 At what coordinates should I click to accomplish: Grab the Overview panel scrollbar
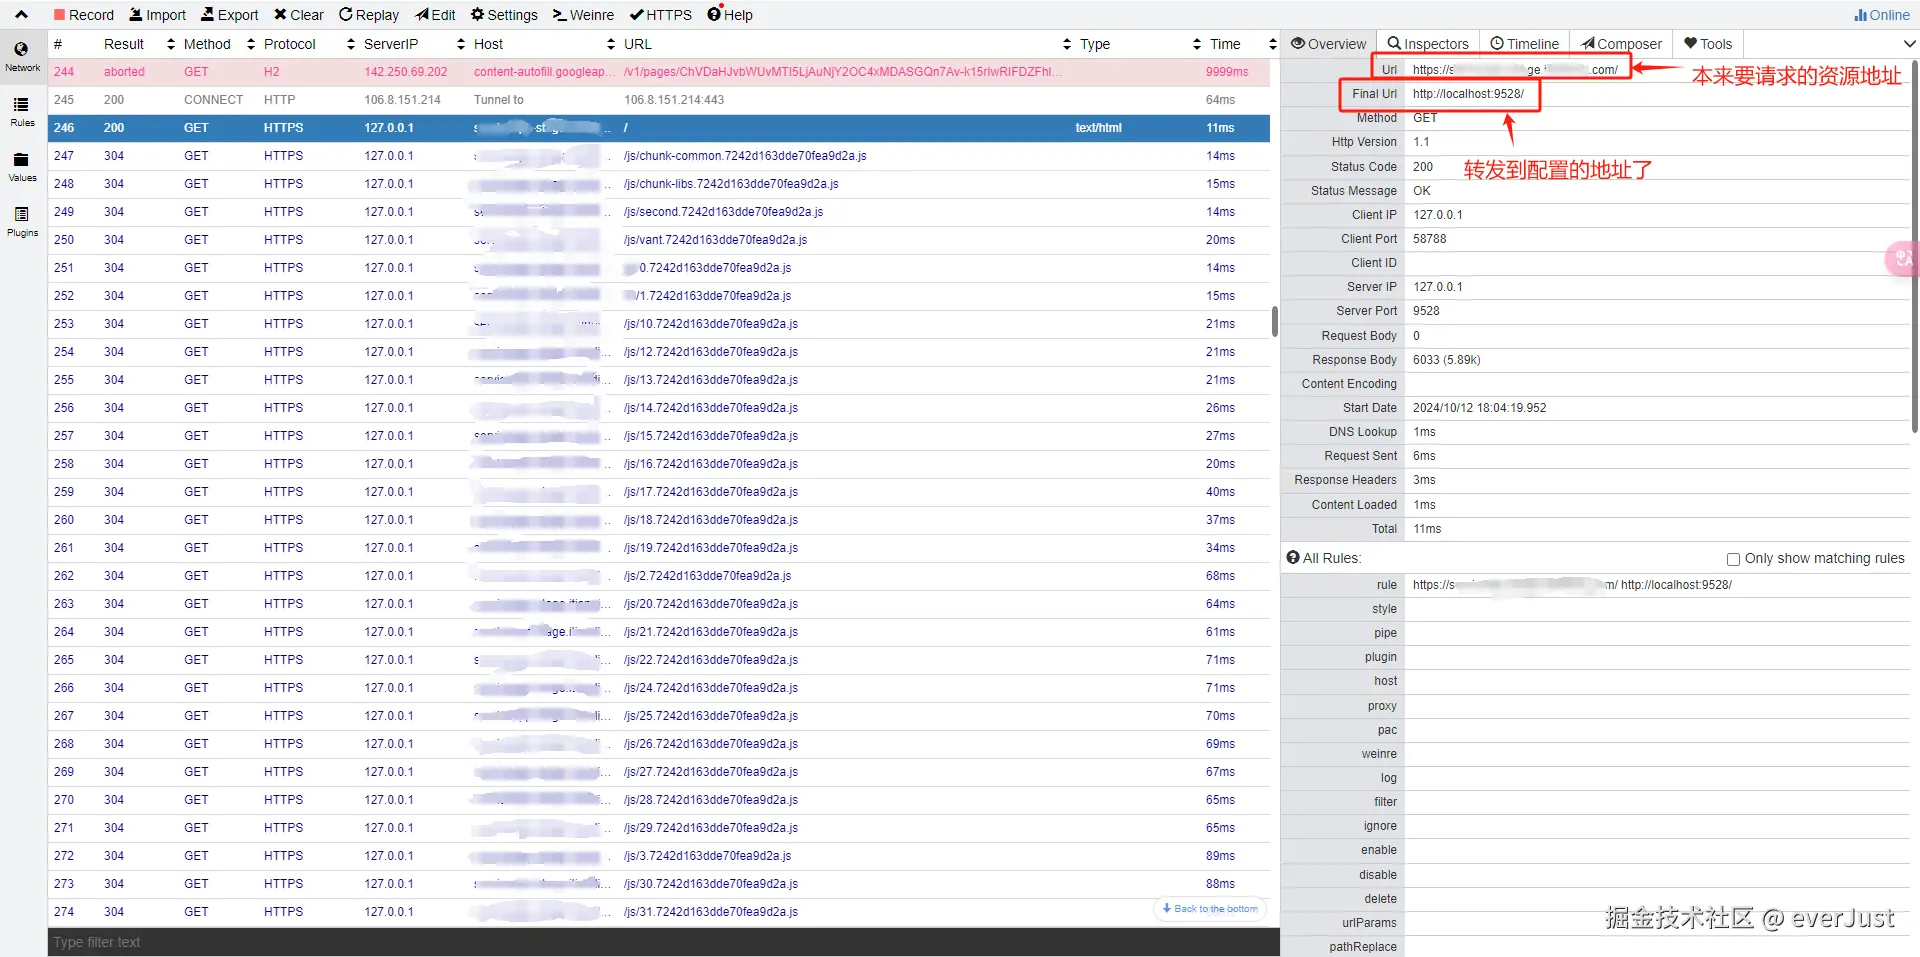1915,246
